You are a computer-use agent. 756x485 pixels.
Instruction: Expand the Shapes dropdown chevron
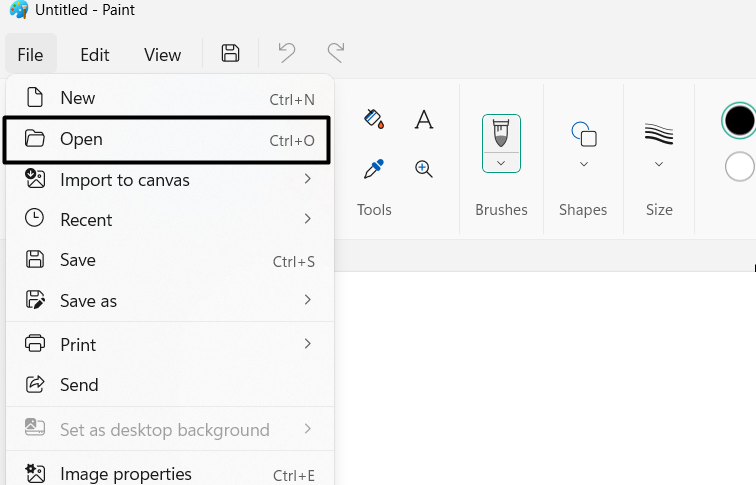(584, 164)
